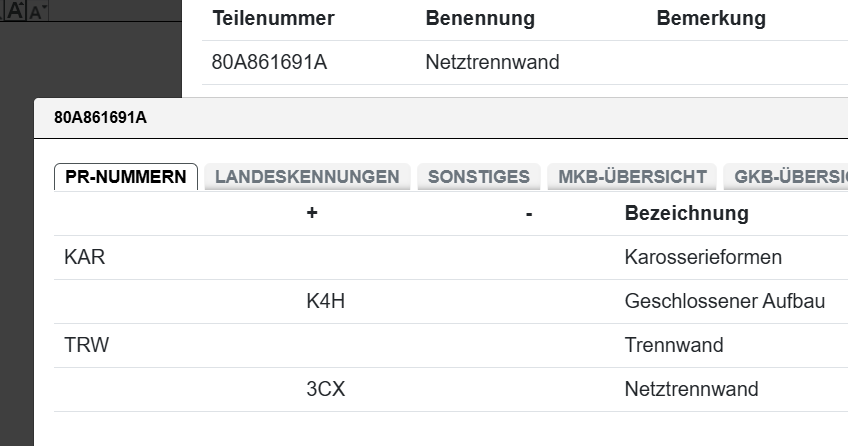Click the KAR row label
Image resolution: width=848 pixels, height=446 pixels.
click(x=84, y=257)
